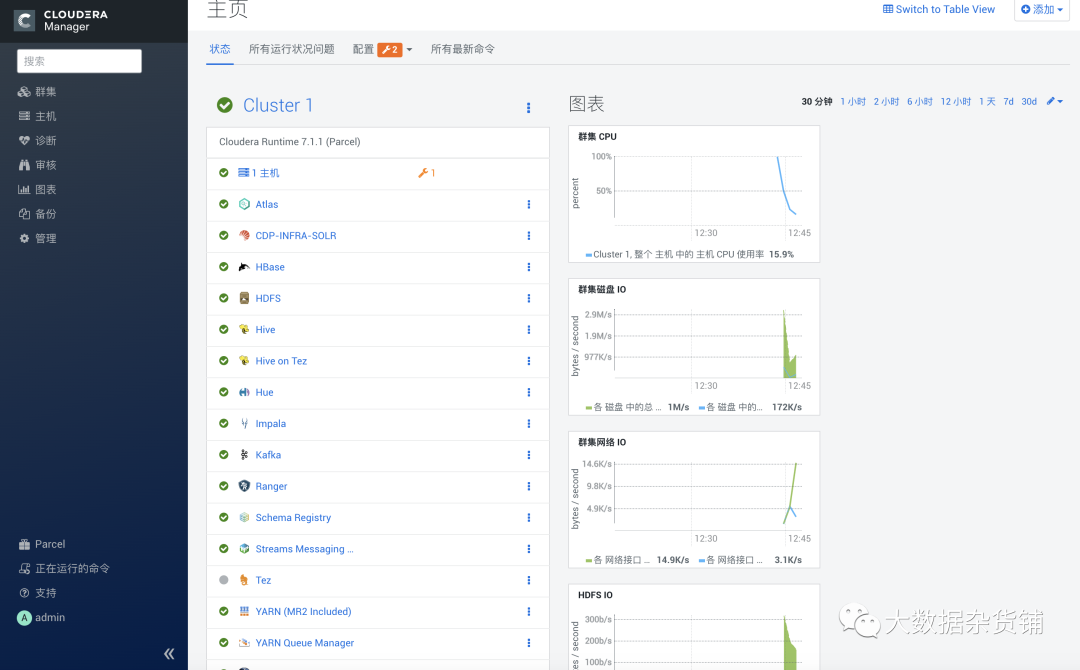Click the HDFS green health status check
This screenshot has height=670, width=1080.
[x=224, y=298]
